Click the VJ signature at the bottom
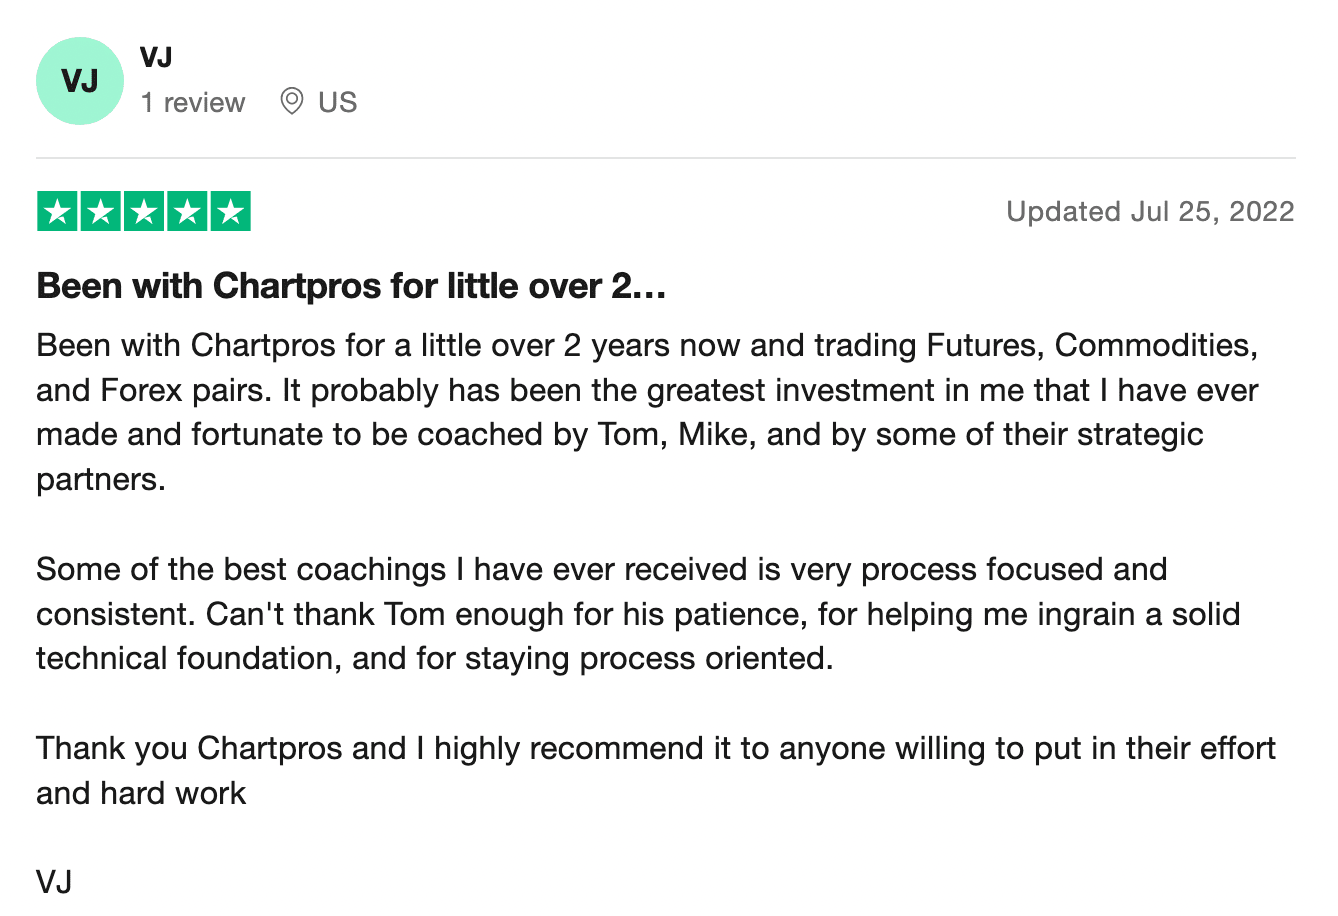Image resolution: width=1338 pixels, height=916 pixels. click(x=54, y=882)
